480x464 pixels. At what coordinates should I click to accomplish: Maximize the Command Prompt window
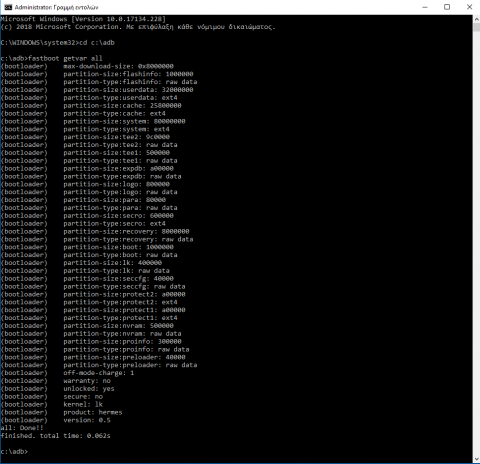tap(447, 7)
